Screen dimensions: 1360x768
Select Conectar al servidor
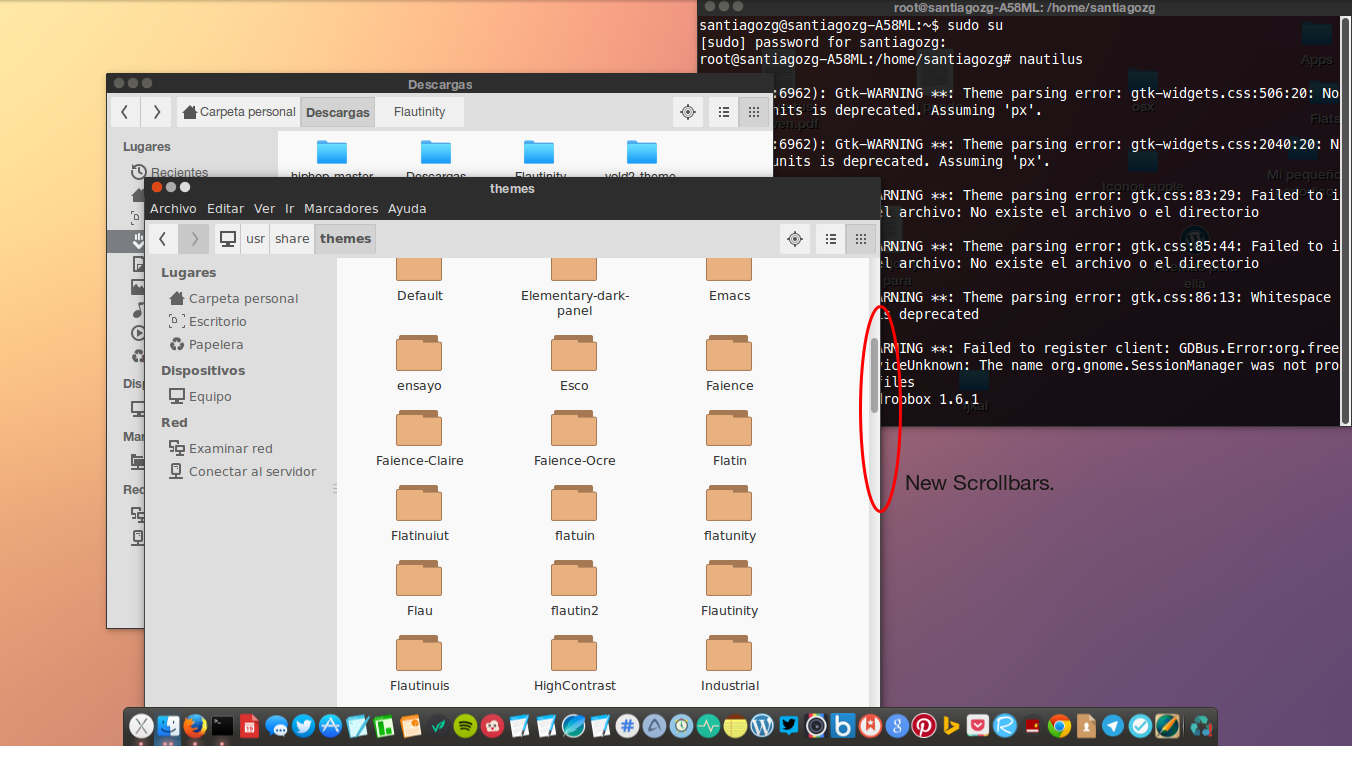241,472
